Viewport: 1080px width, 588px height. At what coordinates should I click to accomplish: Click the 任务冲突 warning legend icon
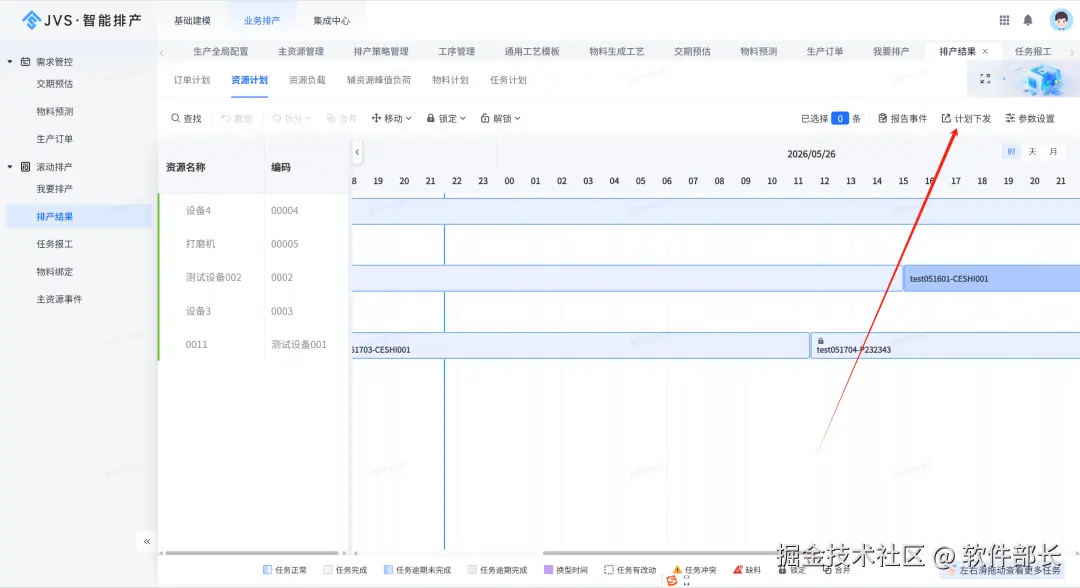click(x=677, y=569)
